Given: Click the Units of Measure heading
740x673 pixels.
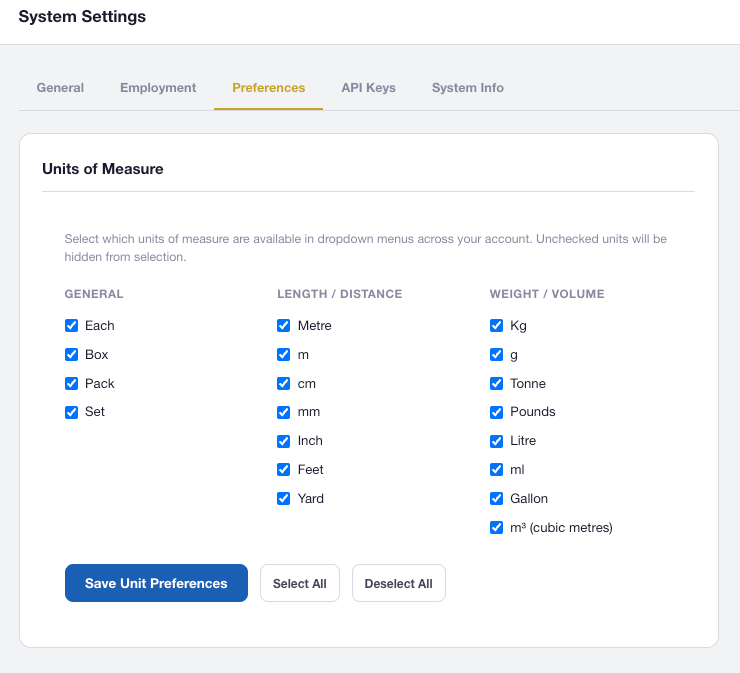Looking at the screenshot, I should point(103,169).
